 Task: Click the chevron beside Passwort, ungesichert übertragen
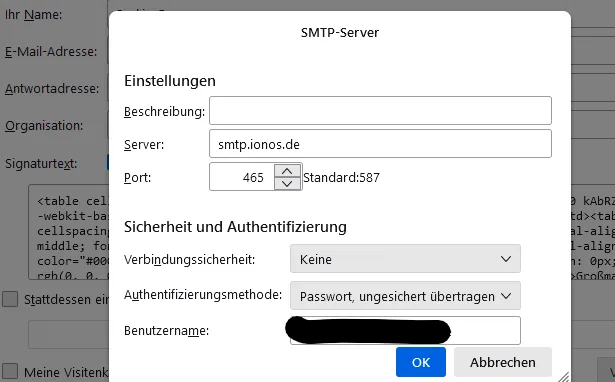(x=506, y=296)
